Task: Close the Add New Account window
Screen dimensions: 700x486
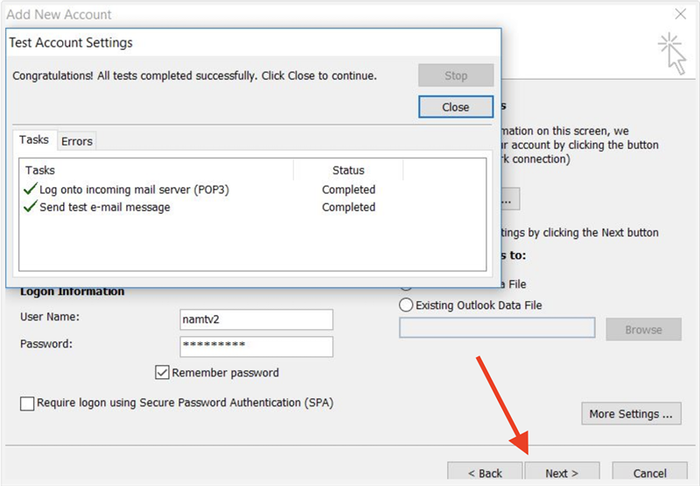Action: coord(680,14)
